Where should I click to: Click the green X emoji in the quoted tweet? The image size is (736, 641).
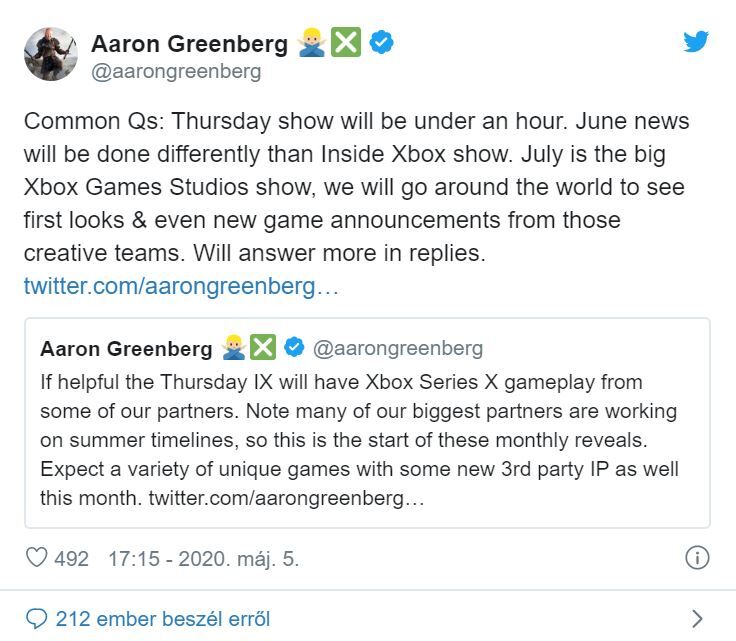click(x=263, y=347)
